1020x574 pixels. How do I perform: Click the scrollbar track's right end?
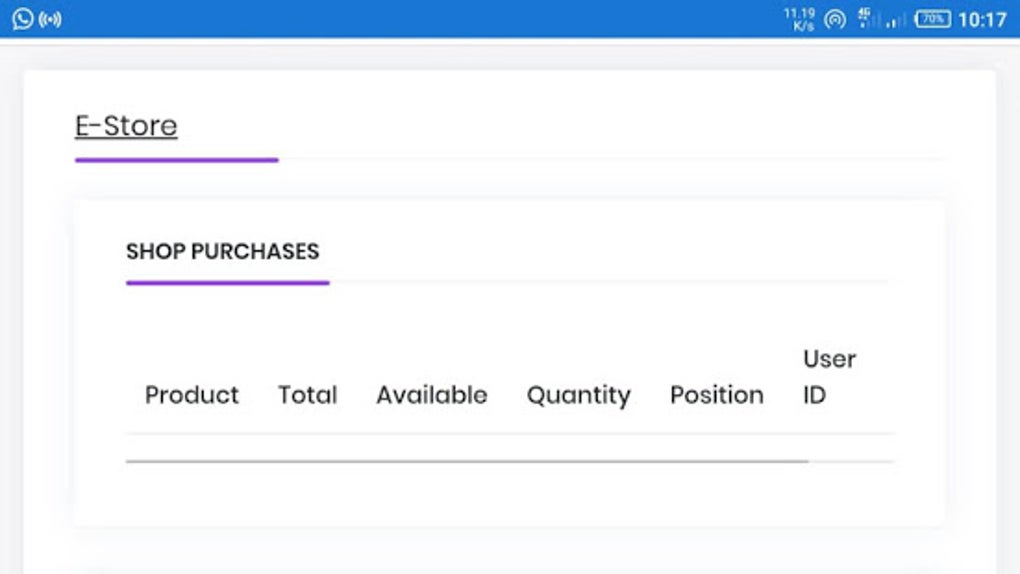[852, 461]
